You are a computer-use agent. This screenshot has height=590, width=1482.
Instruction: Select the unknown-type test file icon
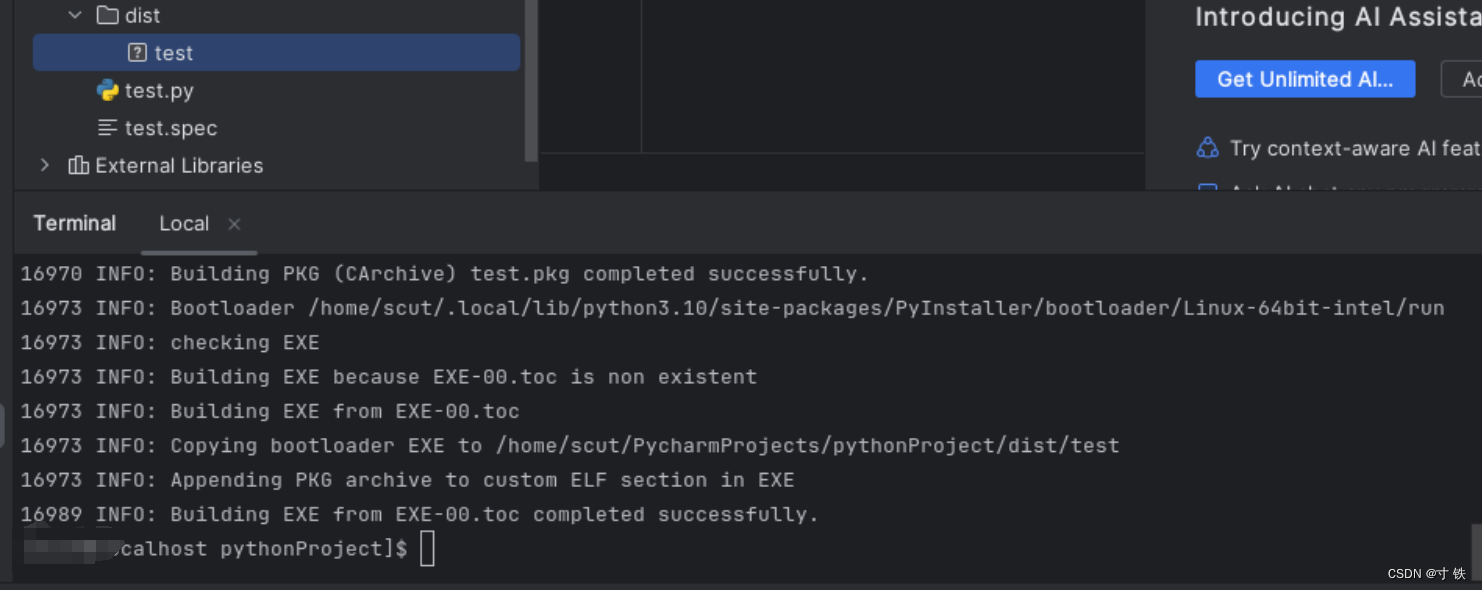138,52
